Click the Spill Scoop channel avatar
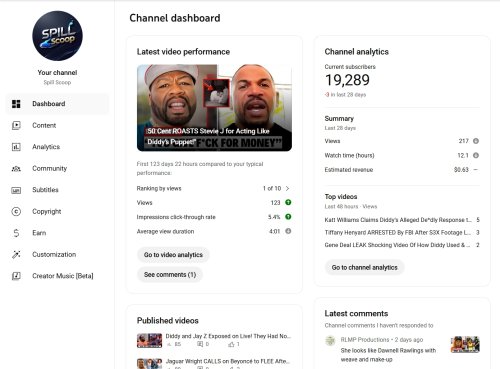The image size is (500, 369). point(57,36)
